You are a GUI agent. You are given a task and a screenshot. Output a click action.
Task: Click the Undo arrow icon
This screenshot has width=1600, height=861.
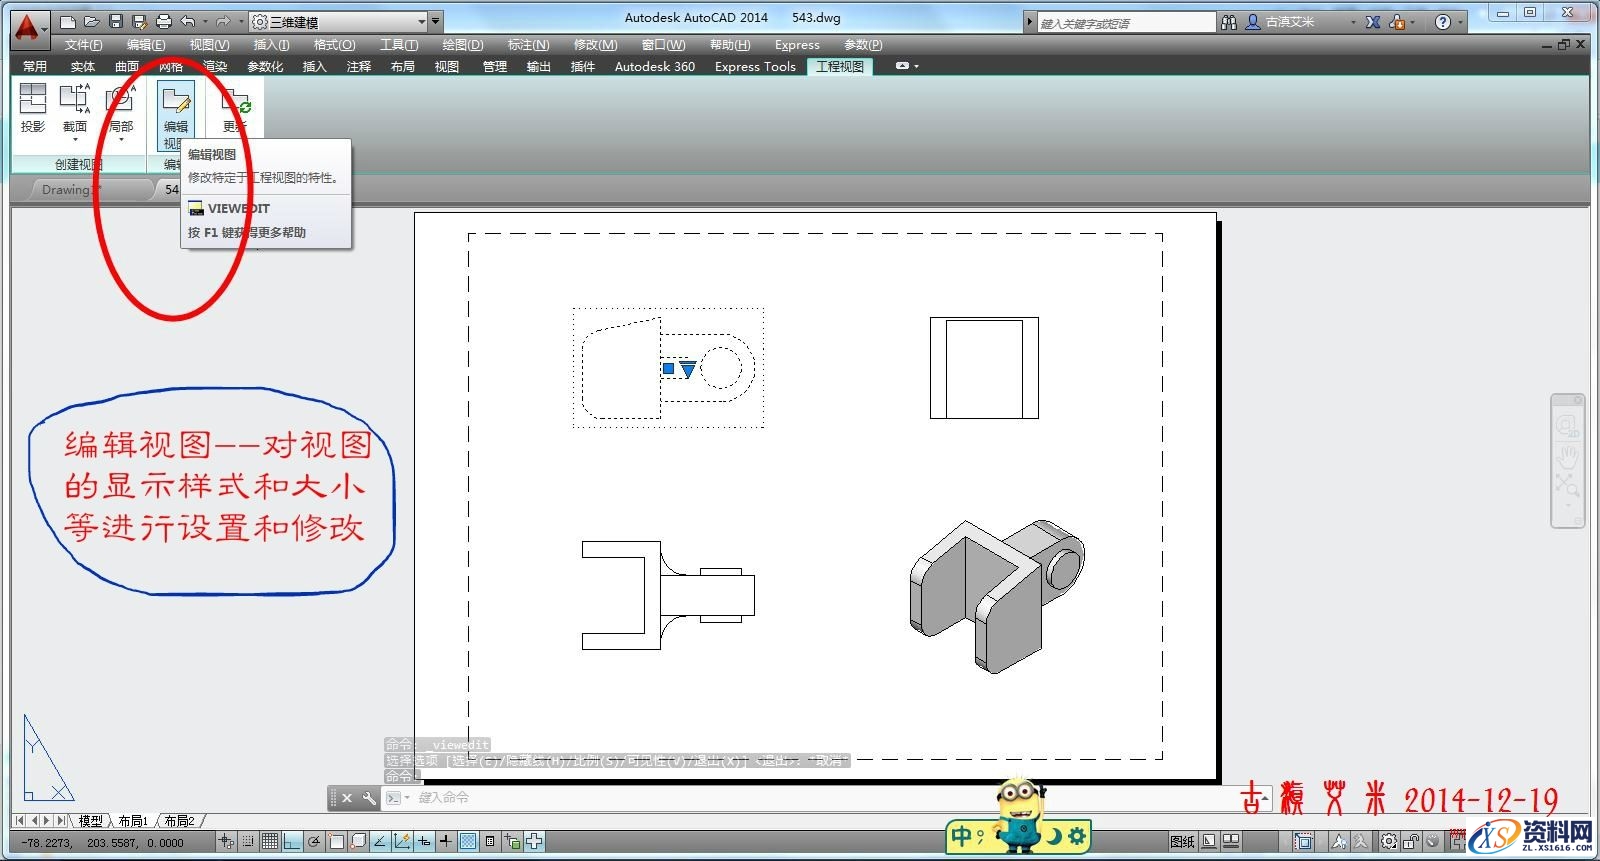(188, 21)
